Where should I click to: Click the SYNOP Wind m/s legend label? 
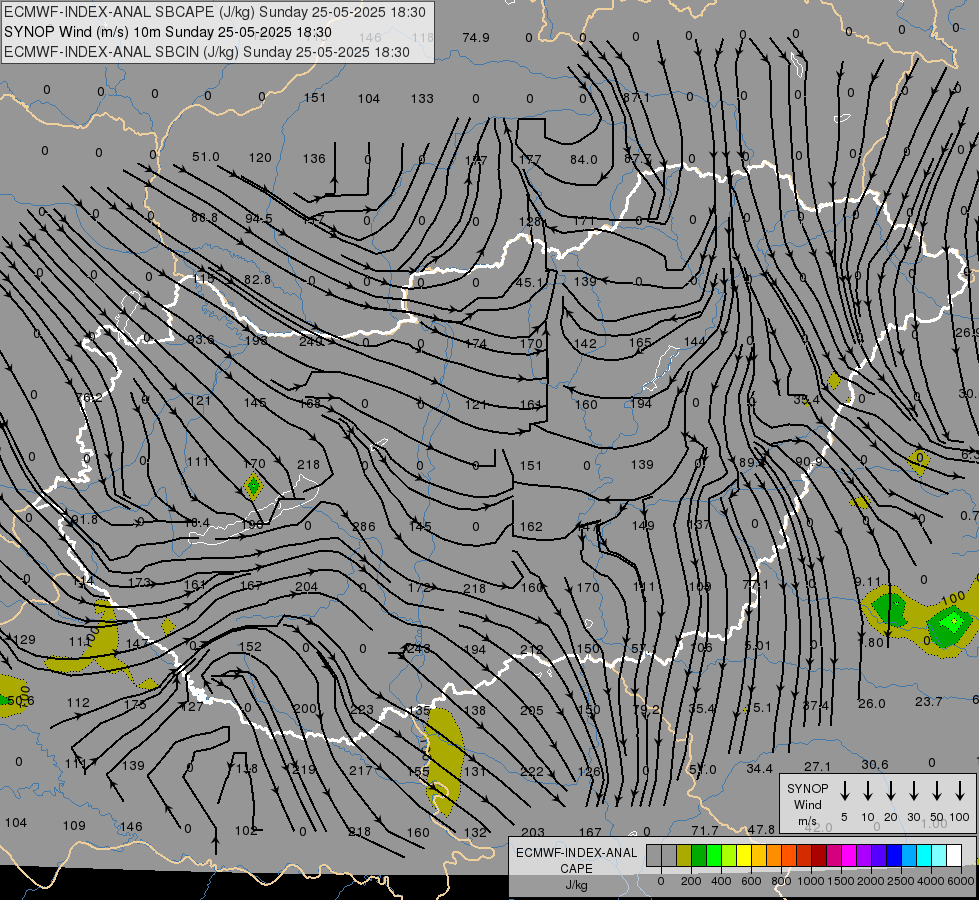(x=807, y=804)
